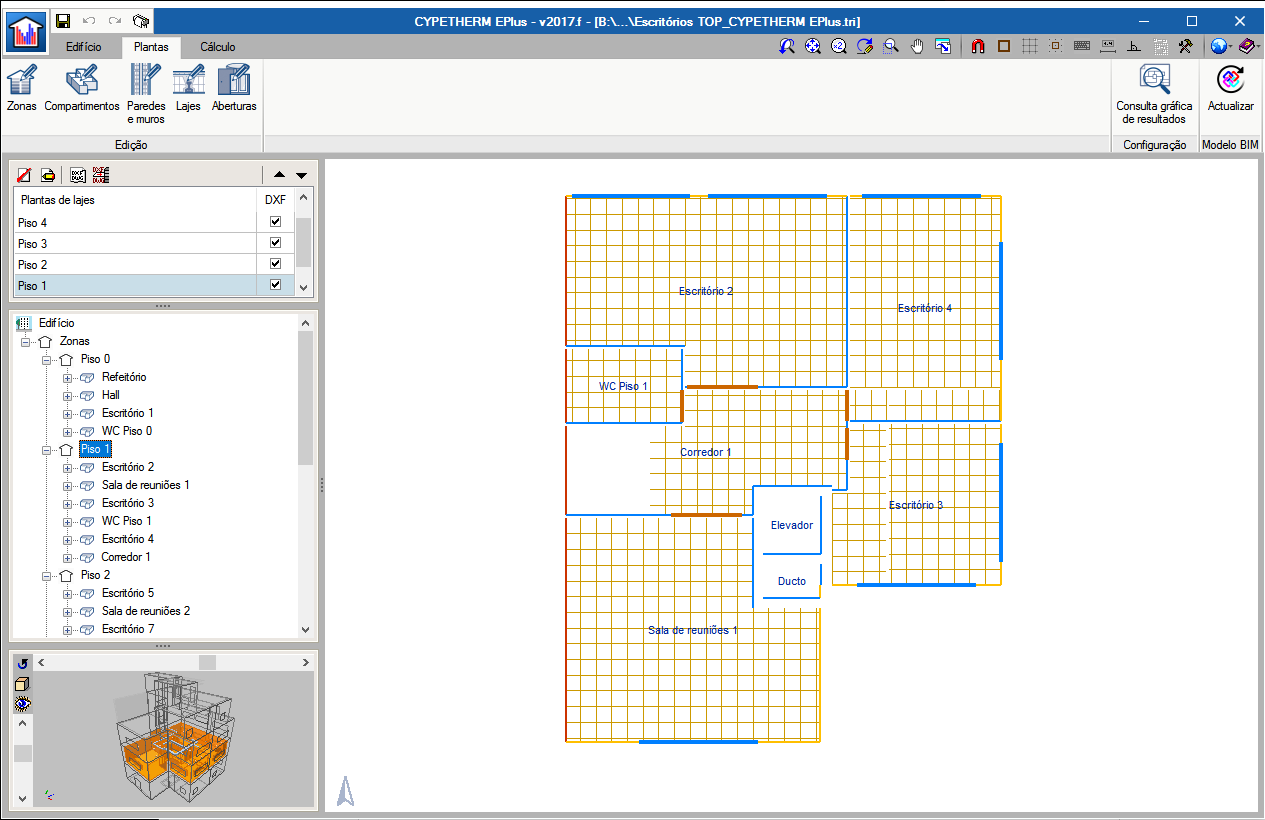Collapse the Piso 0 tree node
The height and width of the screenshot is (820, 1265).
(x=46, y=360)
